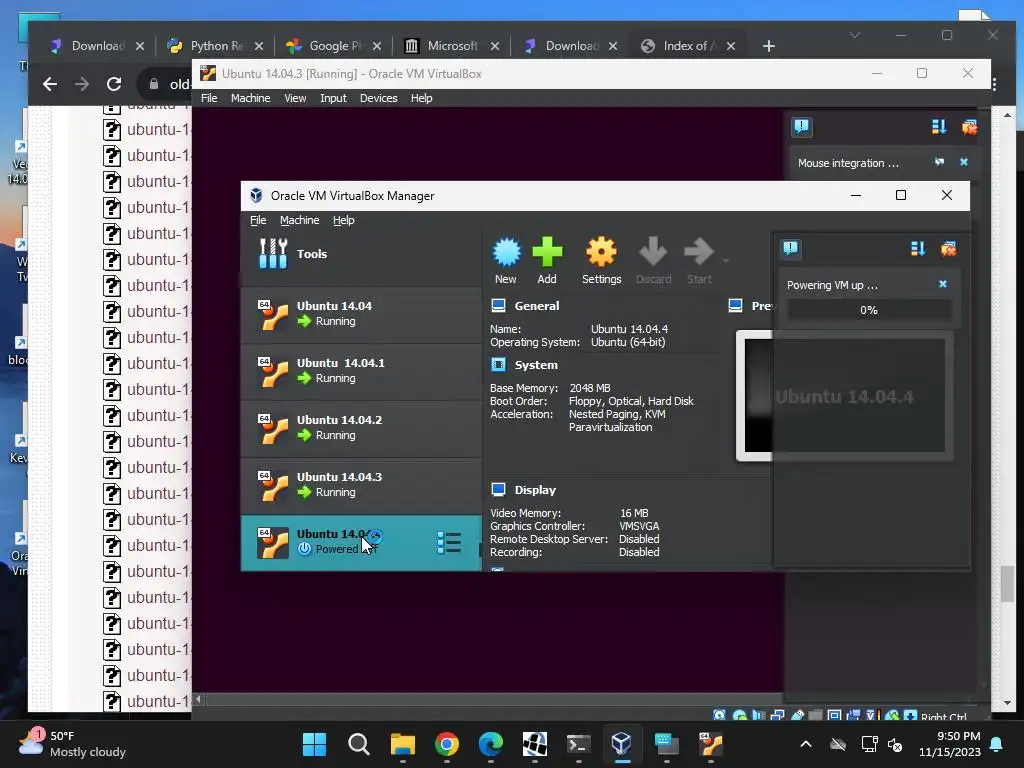Close the Python Re Chrome tab
Image resolution: width=1024 pixels, height=768 pixels.
259,46
